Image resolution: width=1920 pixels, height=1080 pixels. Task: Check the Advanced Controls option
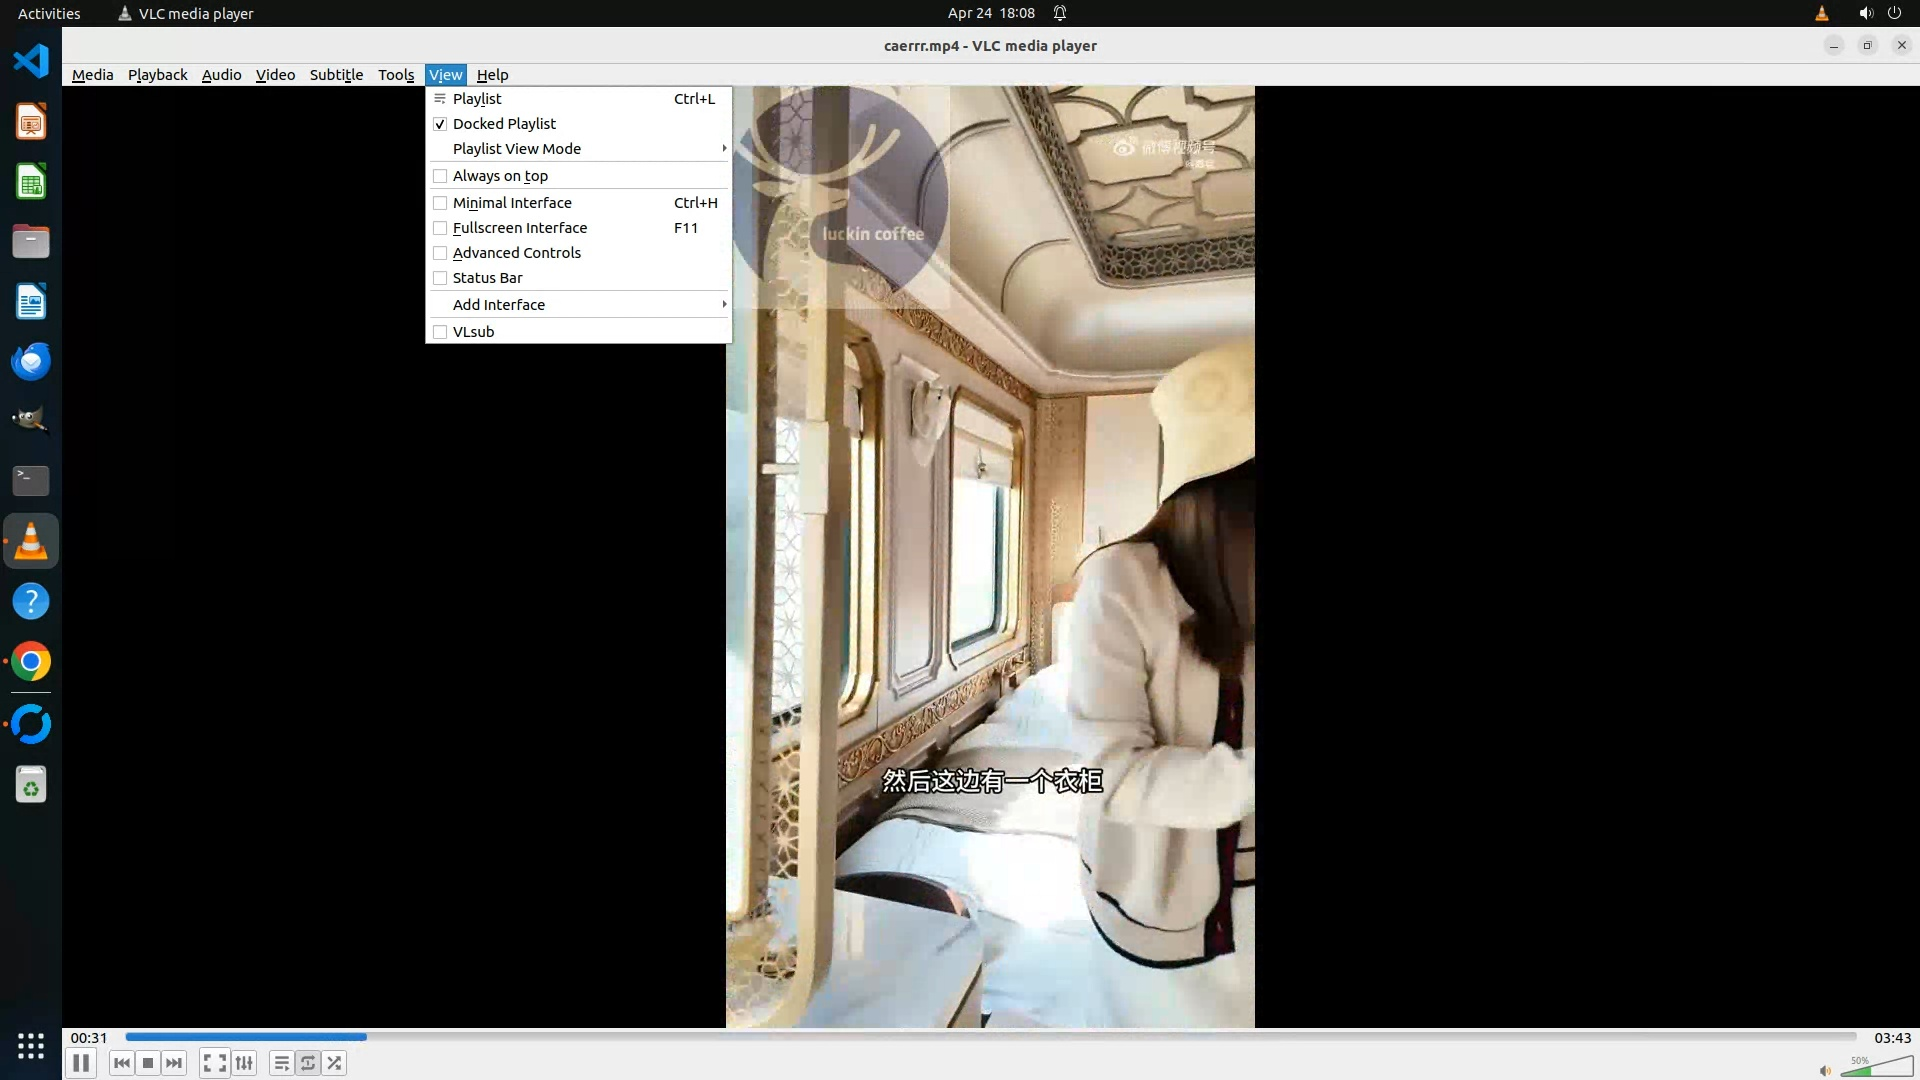click(x=516, y=253)
